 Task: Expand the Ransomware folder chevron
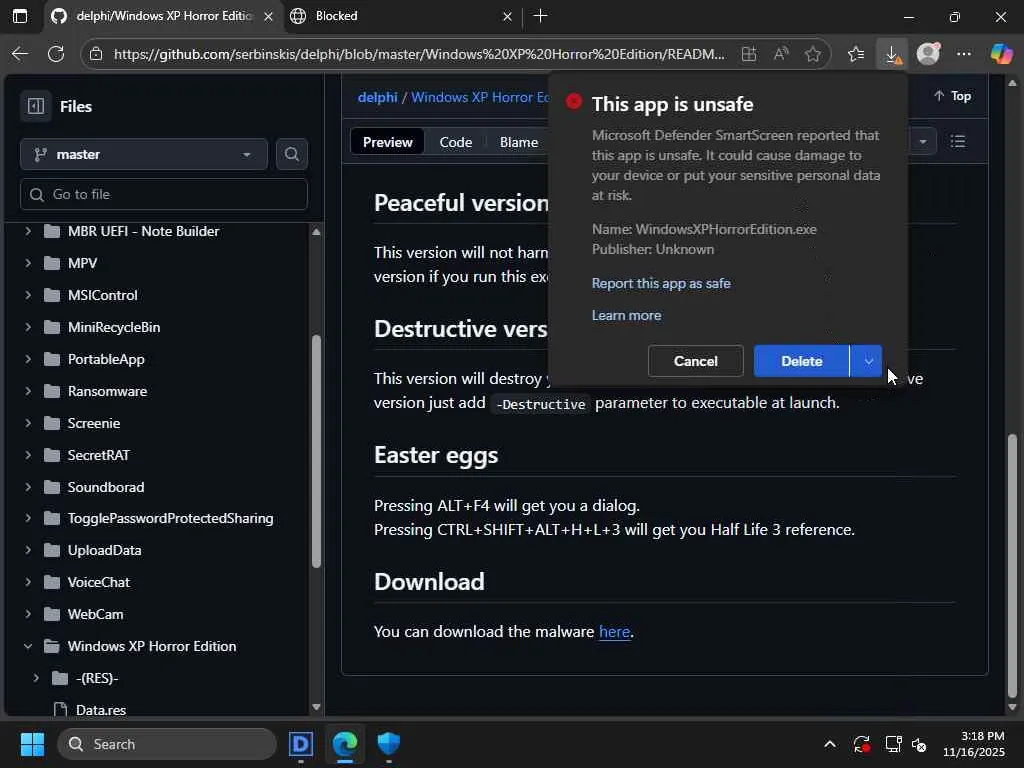(x=28, y=391)
